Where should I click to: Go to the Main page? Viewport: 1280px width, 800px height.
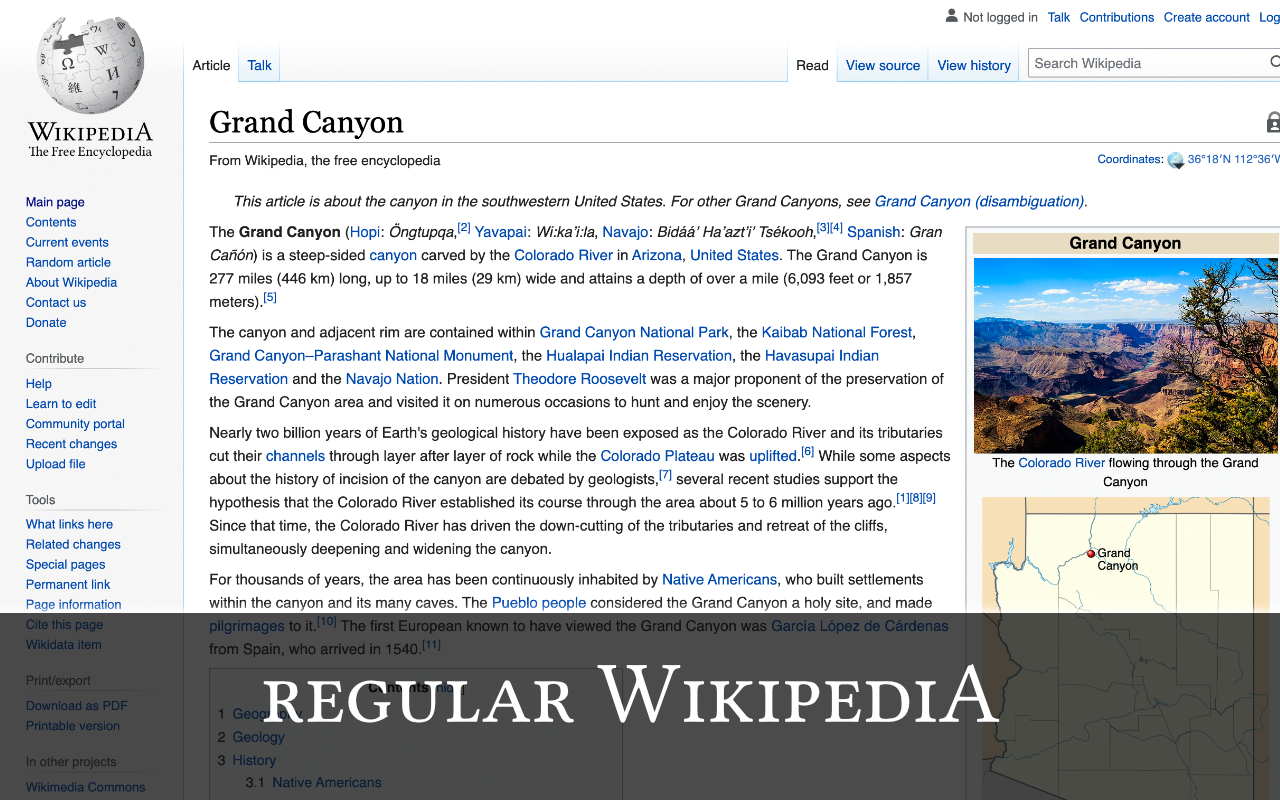[53, 202]
